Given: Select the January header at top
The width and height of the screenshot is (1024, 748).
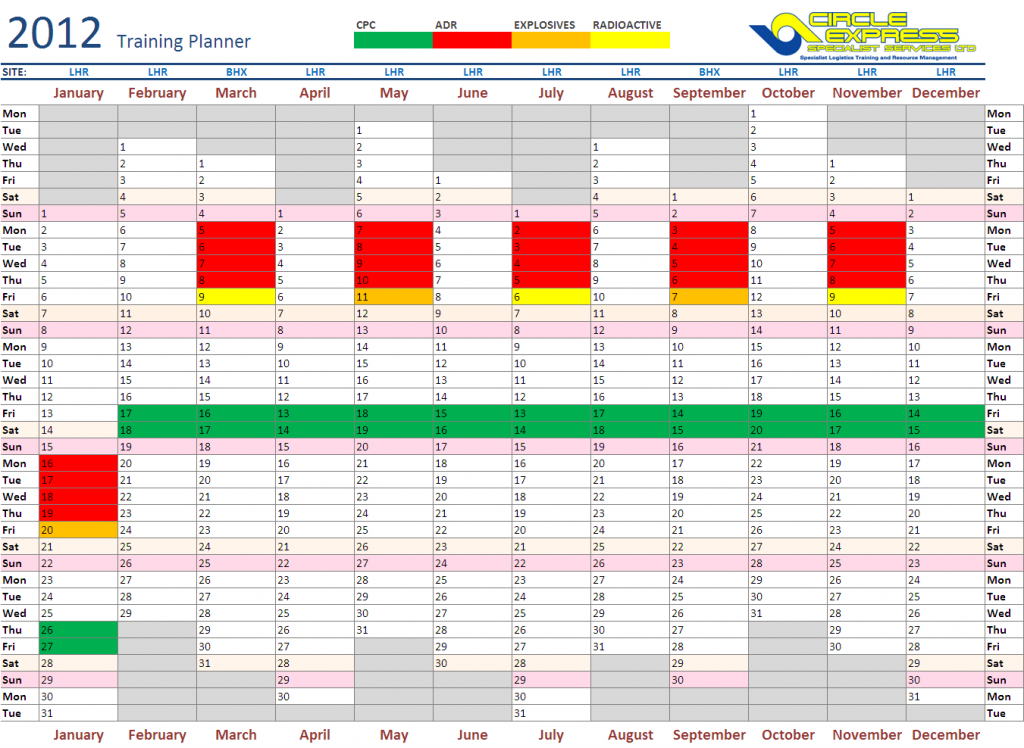Looking at the screenshot, I should point(78,93).
